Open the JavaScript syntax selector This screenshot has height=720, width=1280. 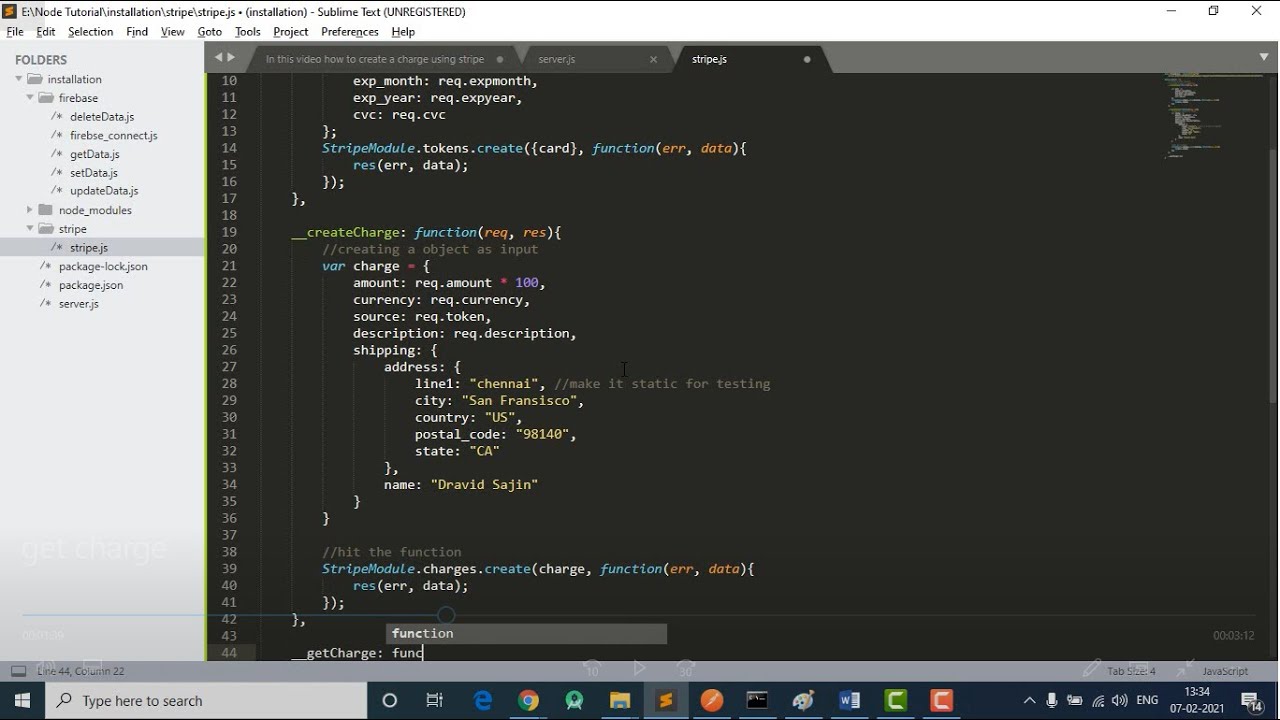coord(1225,671)
